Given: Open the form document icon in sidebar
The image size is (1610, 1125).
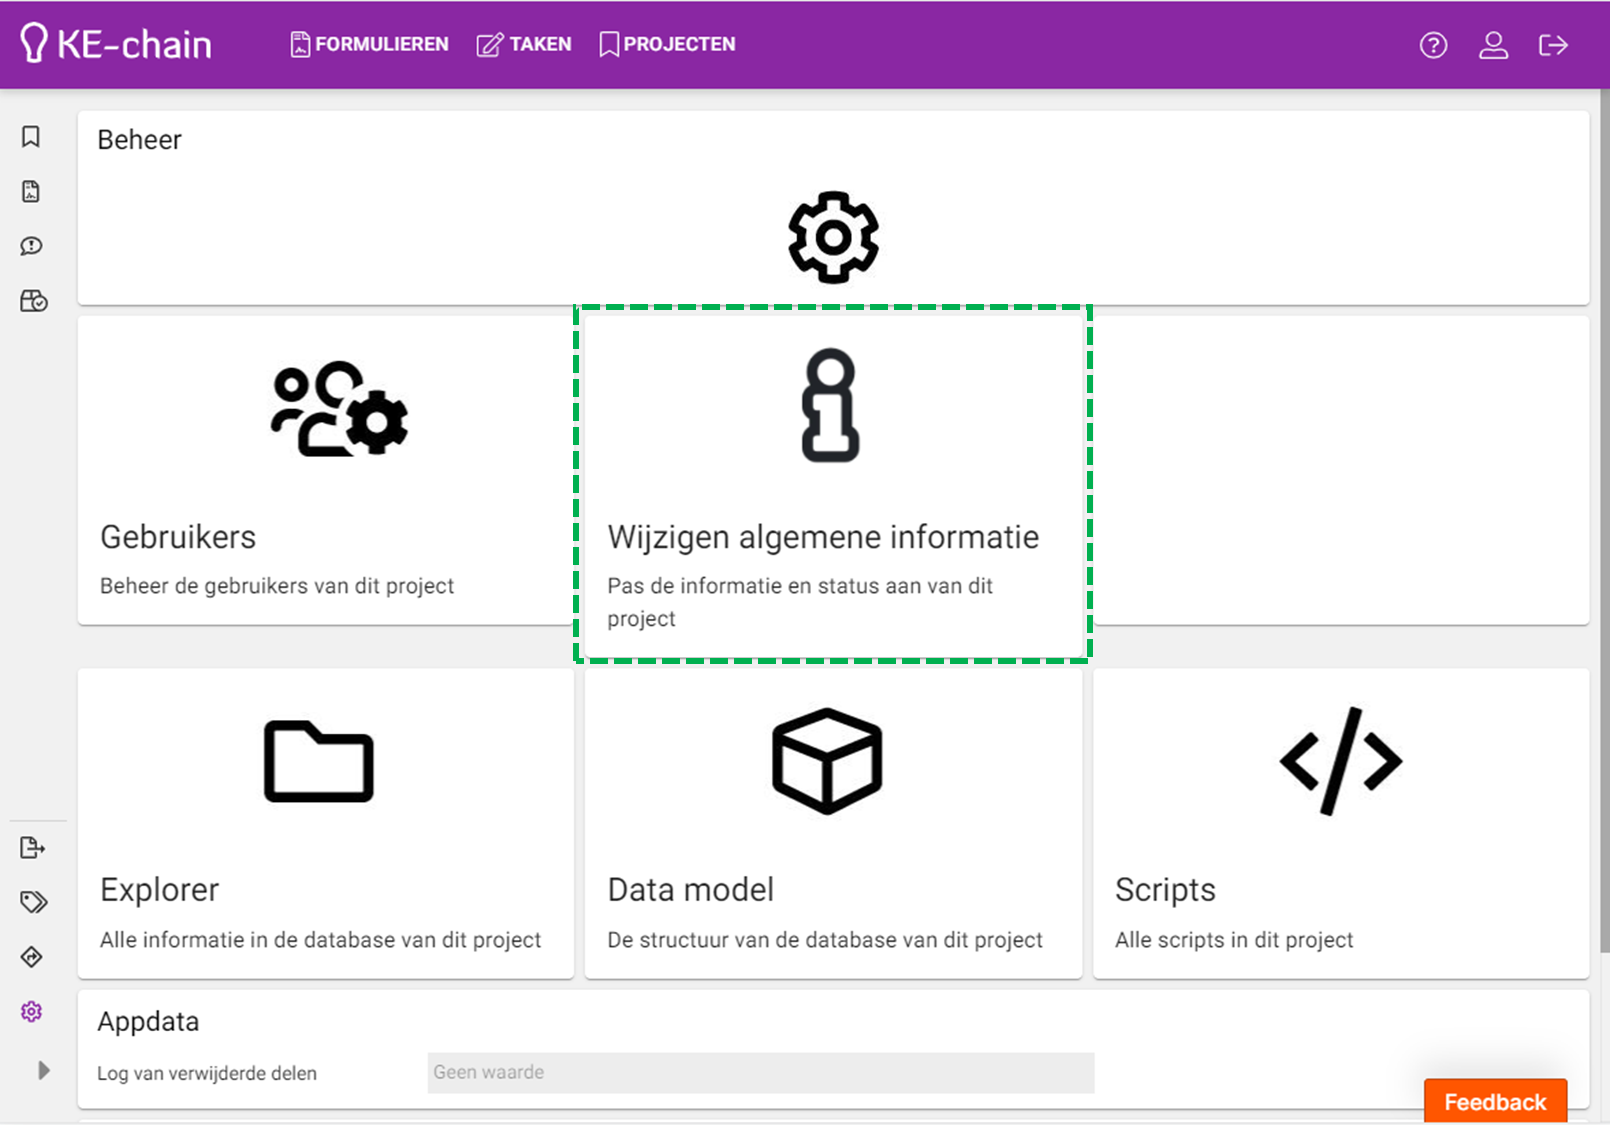Looking at the screenshot, I should click(x=31, y=192).
